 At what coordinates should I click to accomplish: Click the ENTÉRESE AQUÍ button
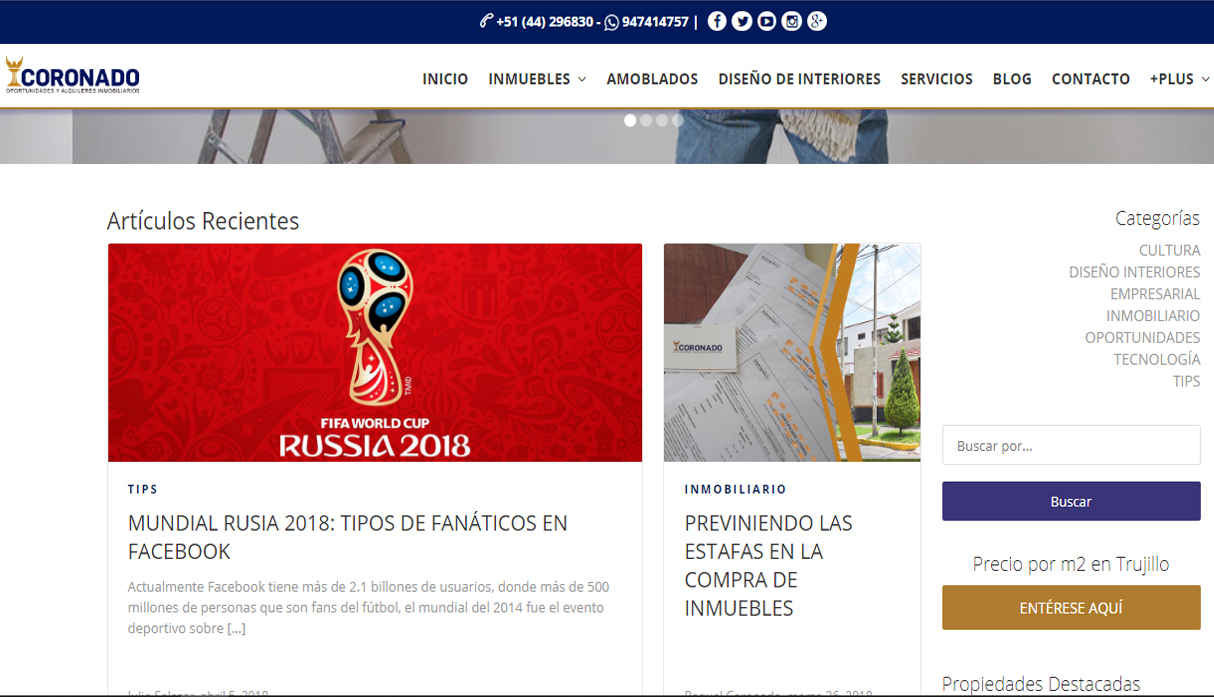pos(1071,608)
